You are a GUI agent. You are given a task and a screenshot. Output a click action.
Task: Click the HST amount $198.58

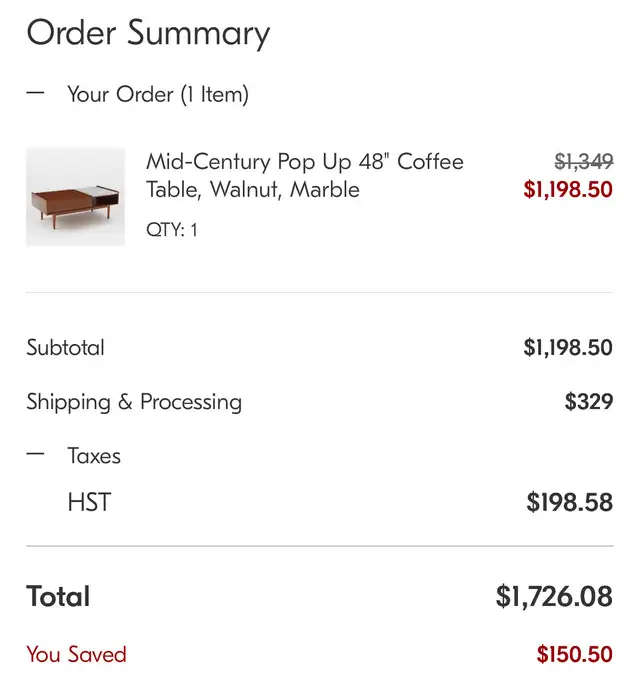click(x=570, y=502)
